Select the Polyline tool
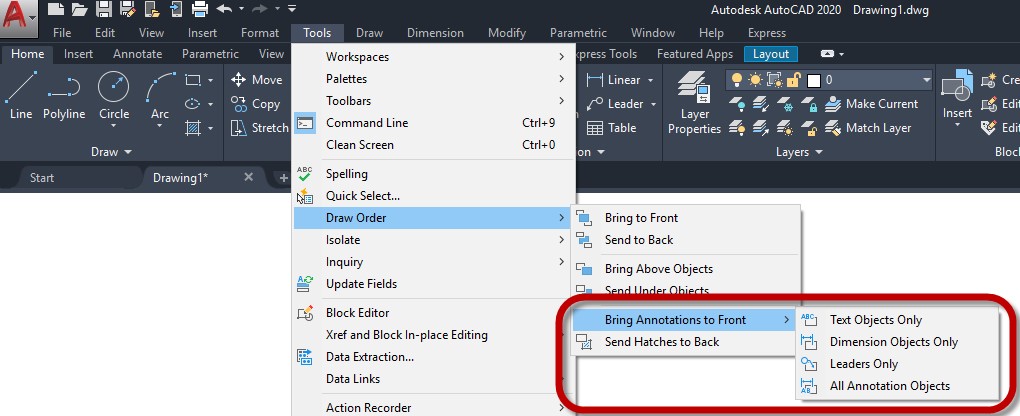This screenshot has width=1020, height=416. (64, 95)
